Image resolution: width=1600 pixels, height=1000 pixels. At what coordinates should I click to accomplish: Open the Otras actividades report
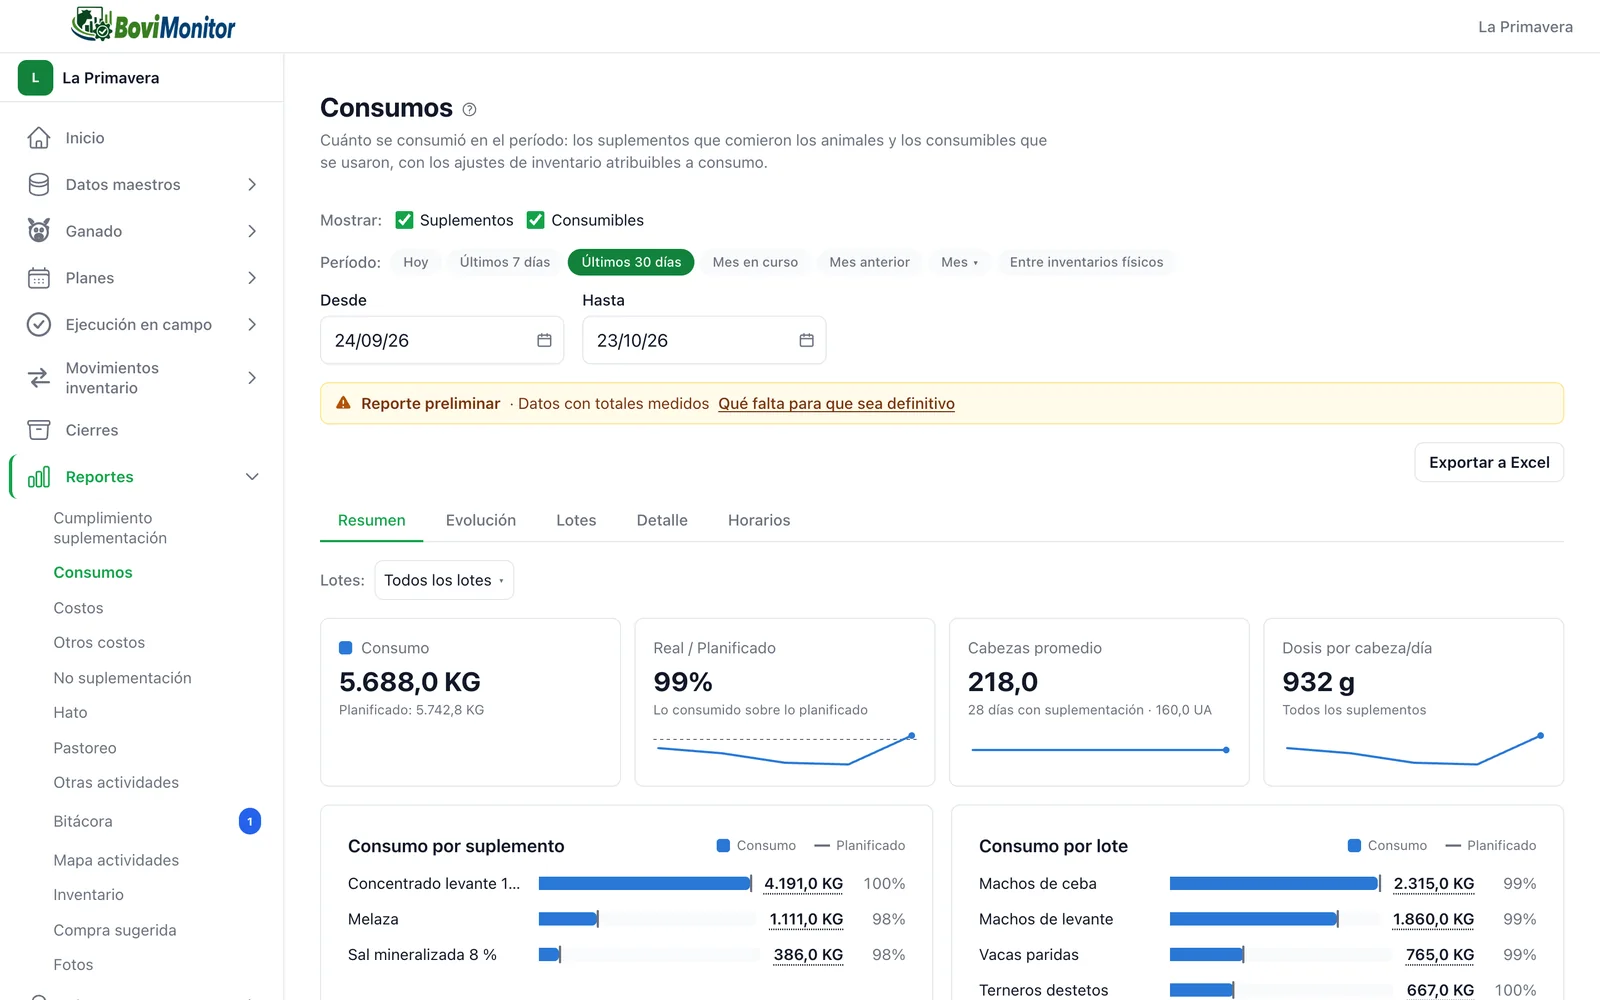(116, 782)
